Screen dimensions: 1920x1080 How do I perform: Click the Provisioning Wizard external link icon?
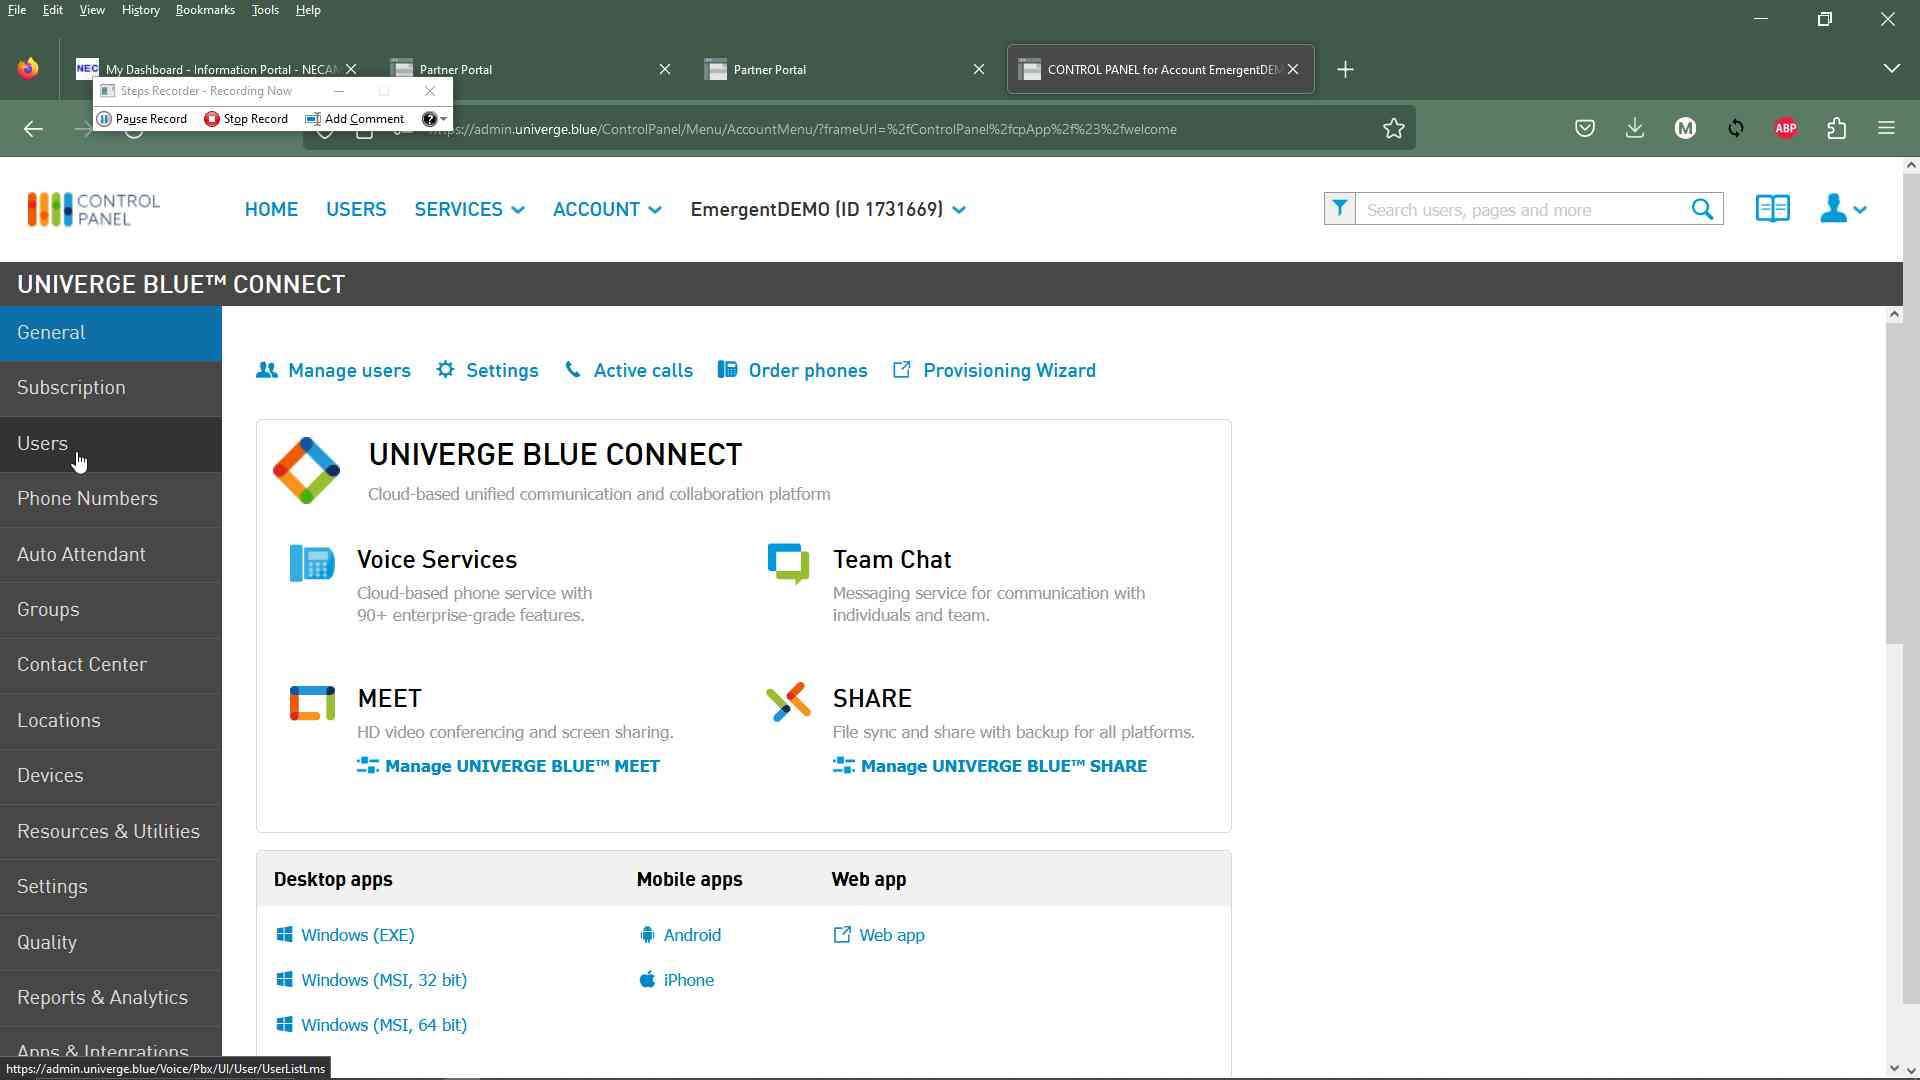(x=901, y=371)
